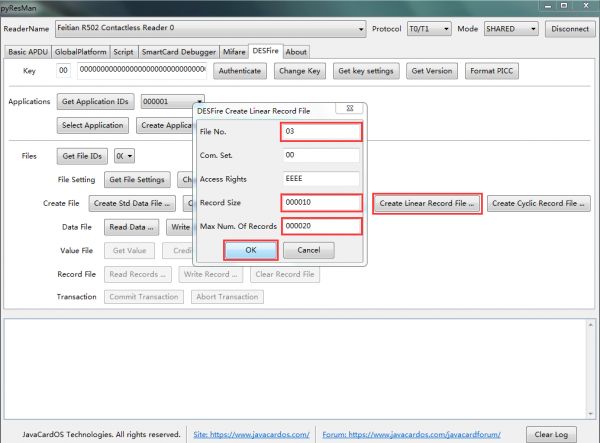Confirm the dialog with OK

click(x=251, y=250)
